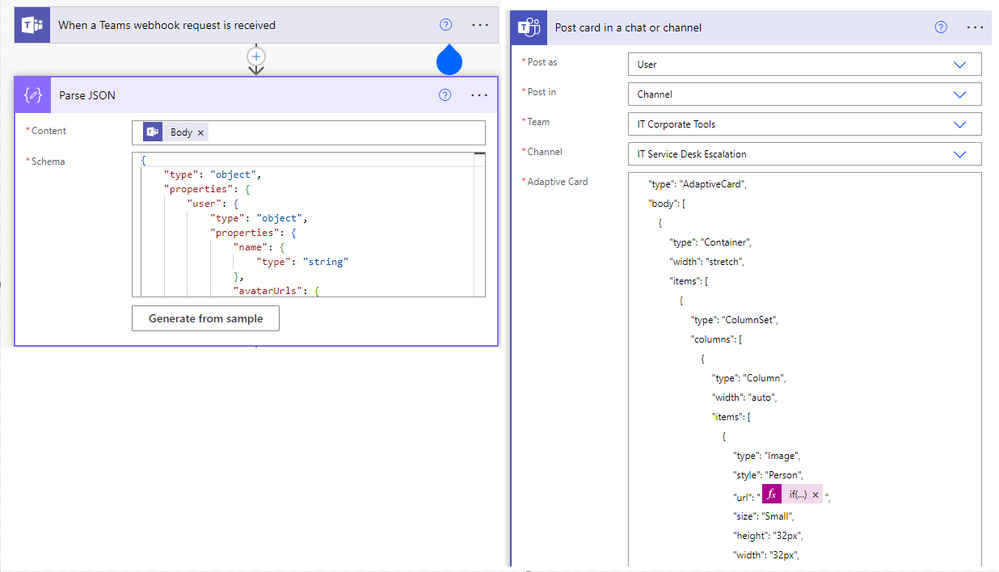Click inside the Content input field

point(308,132)
